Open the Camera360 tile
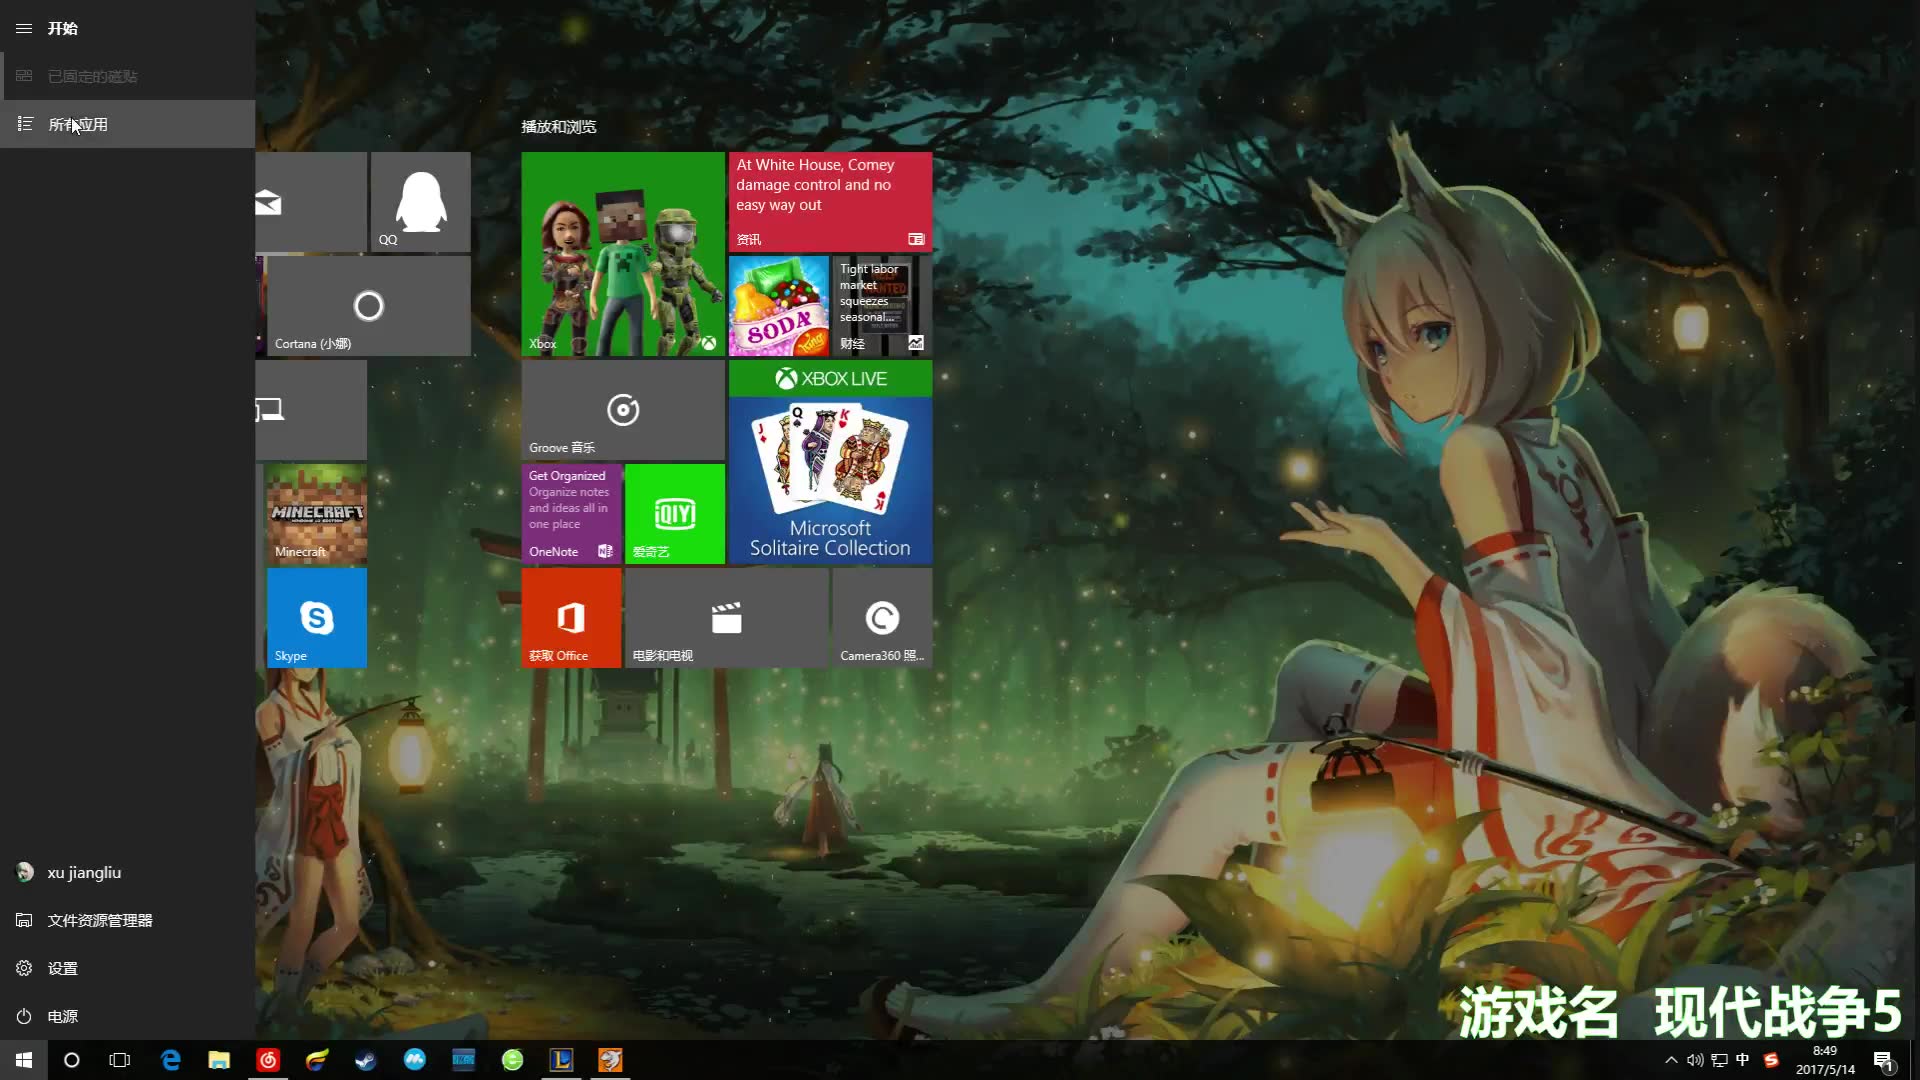Viewport: 1920px width, 1080px height. click(882, 618)
